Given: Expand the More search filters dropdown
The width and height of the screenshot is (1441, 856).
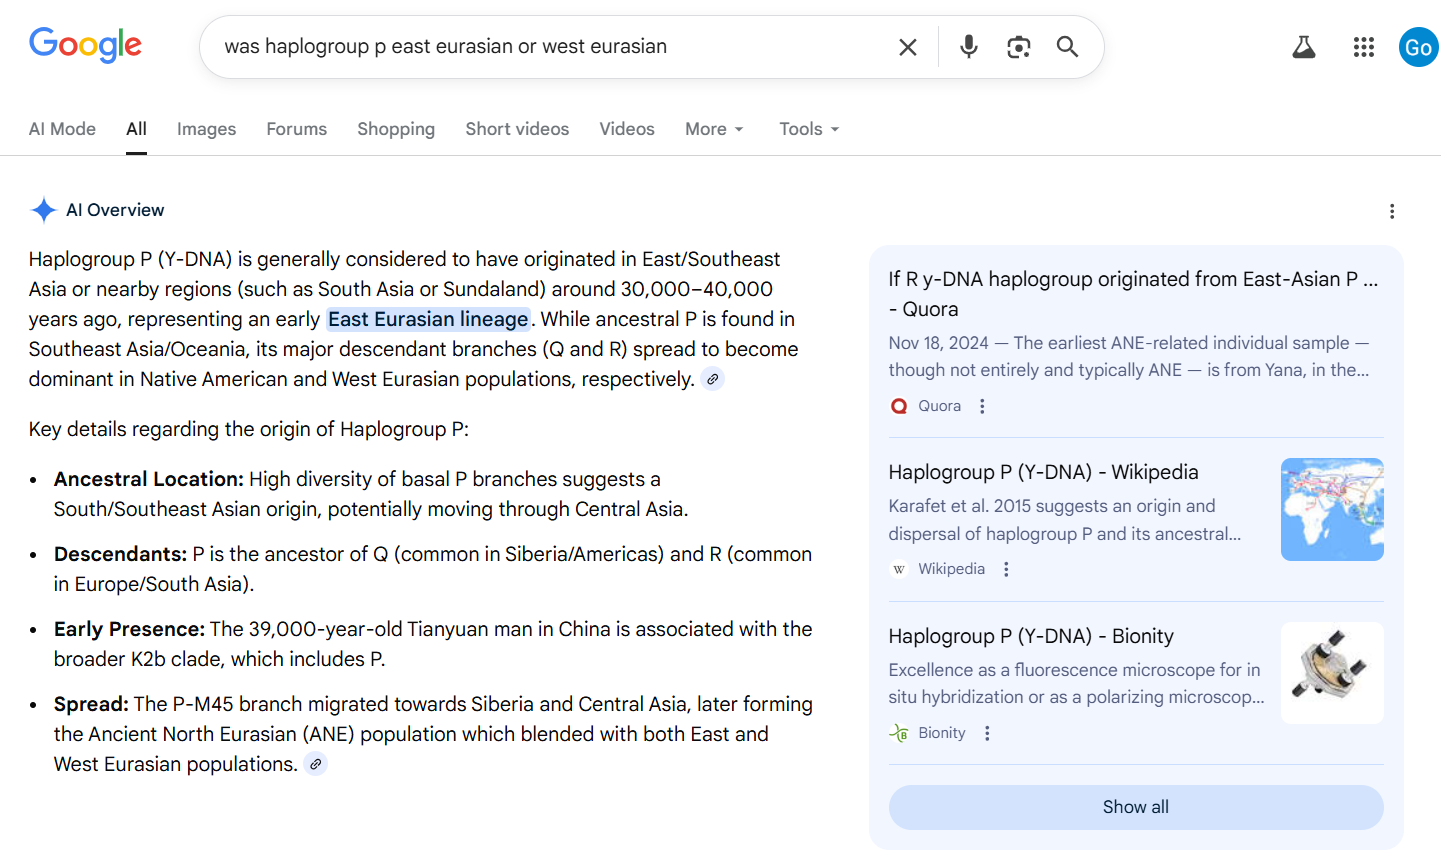Looking at the screenshot, I should tap(714, 129).
